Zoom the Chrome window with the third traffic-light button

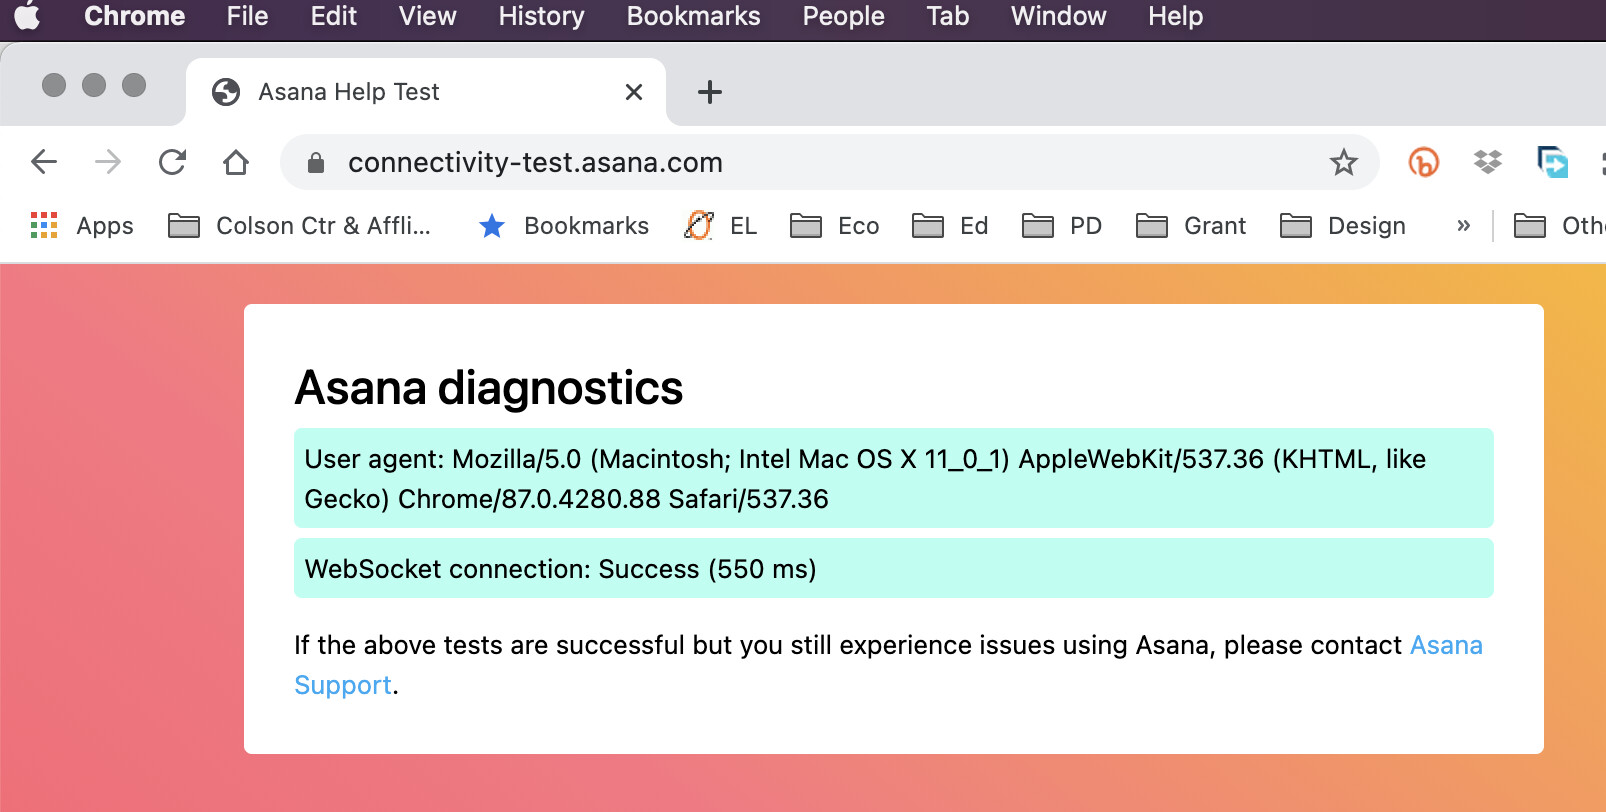coord(134,85)
